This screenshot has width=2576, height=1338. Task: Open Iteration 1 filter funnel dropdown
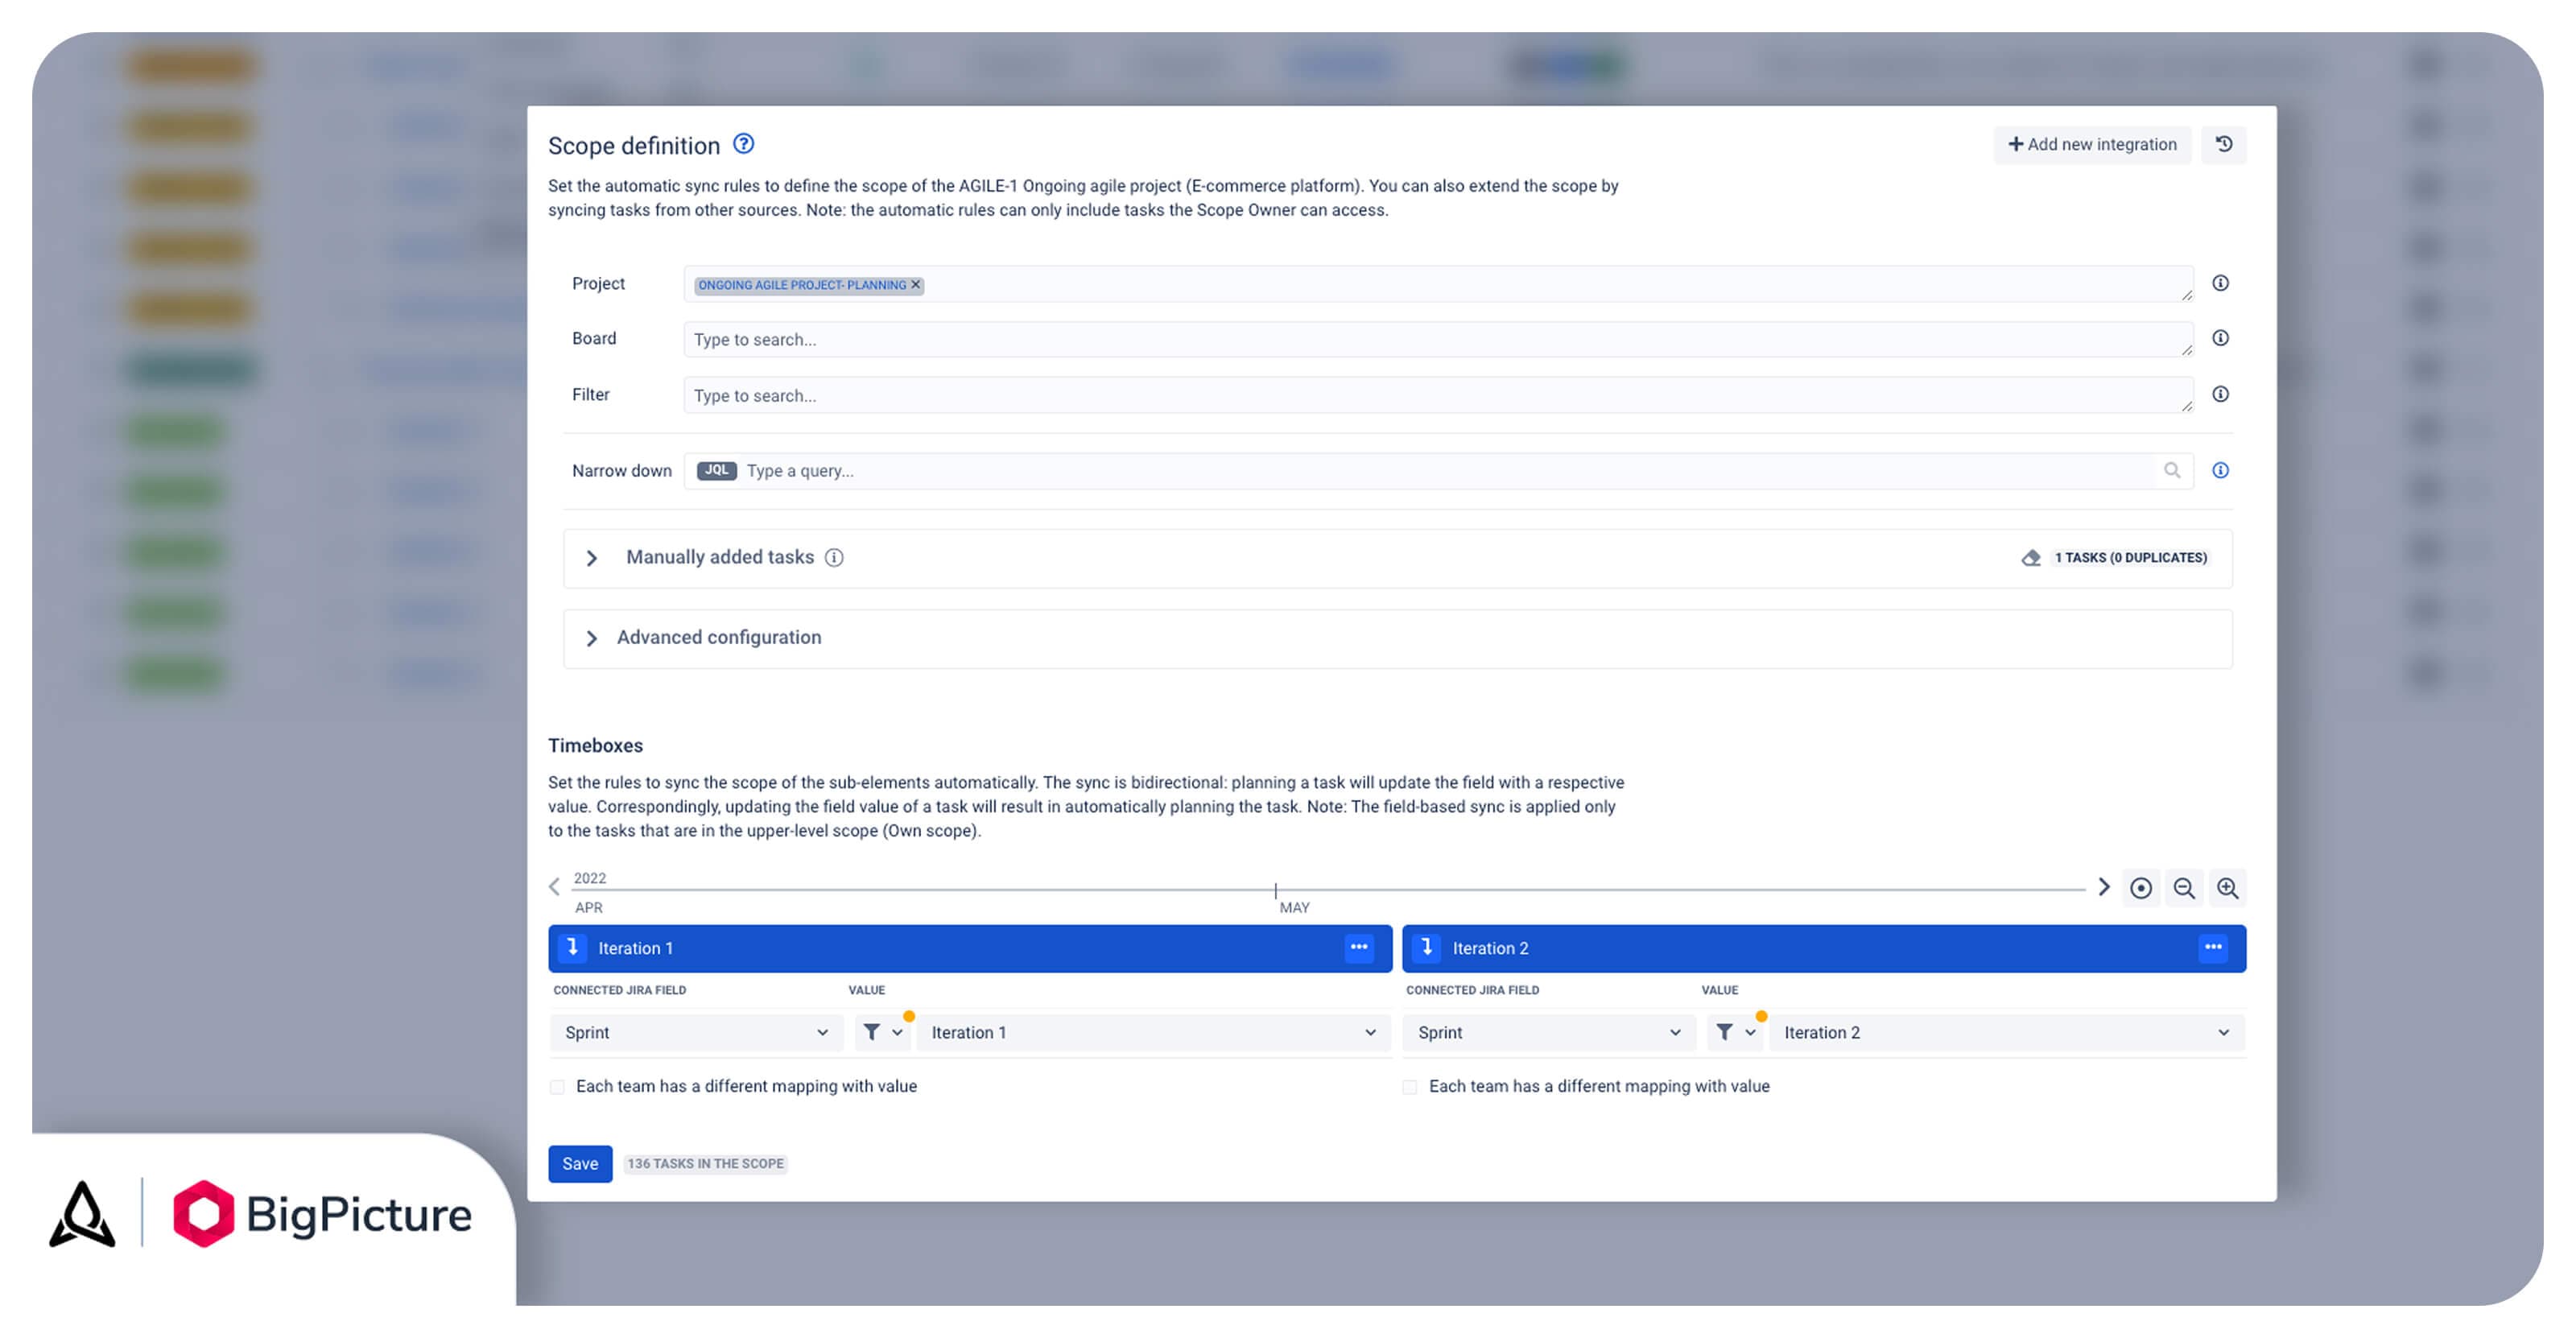(882, 1033)
